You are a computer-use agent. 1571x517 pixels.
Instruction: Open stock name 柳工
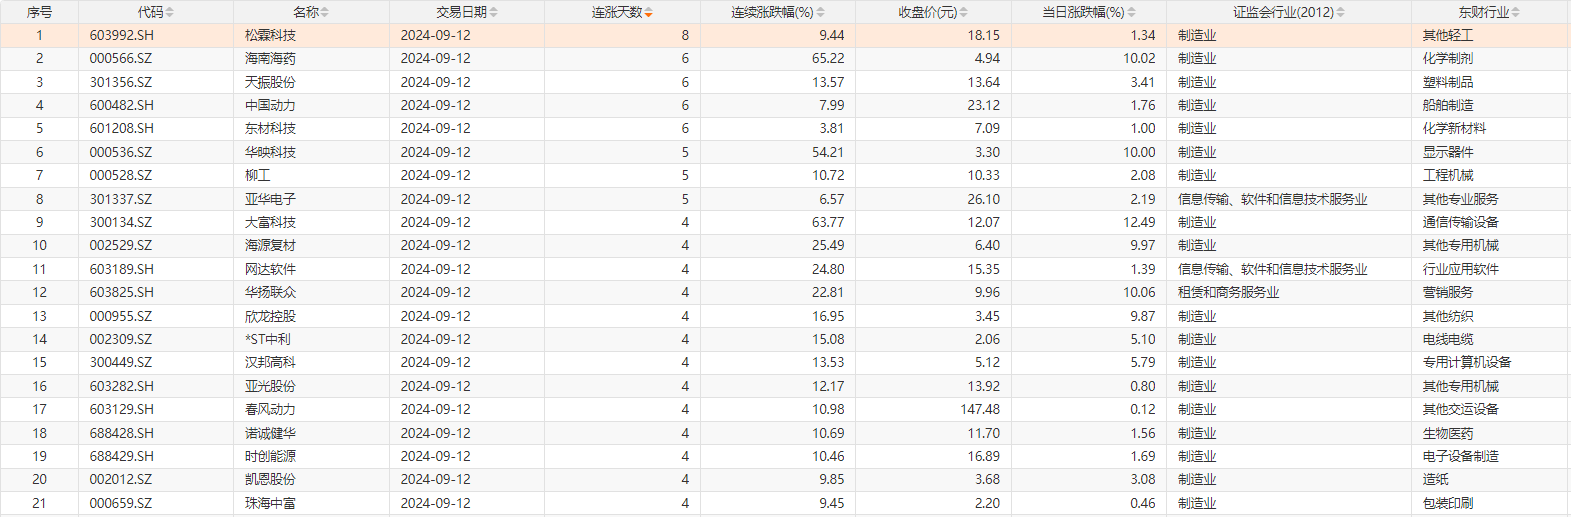point(257,175)
